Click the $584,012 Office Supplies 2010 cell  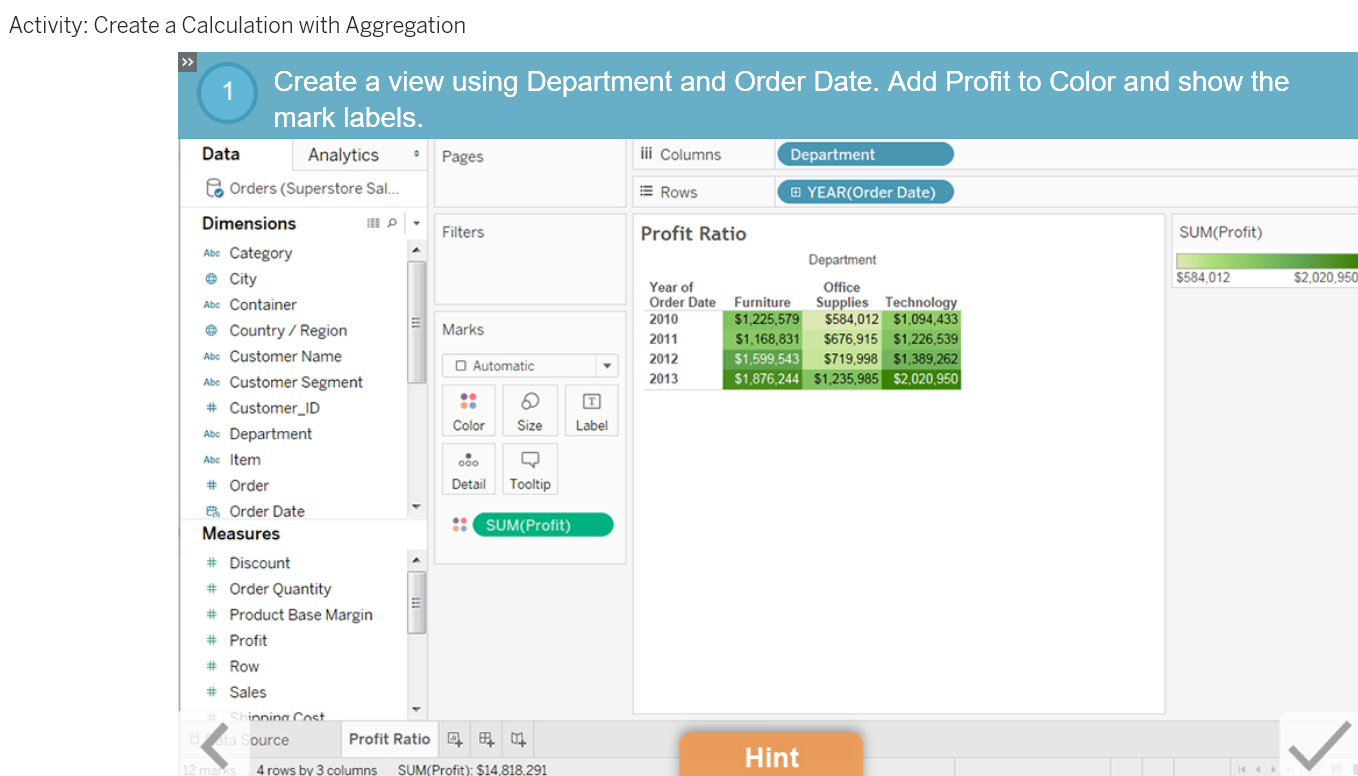click(842, 320)
